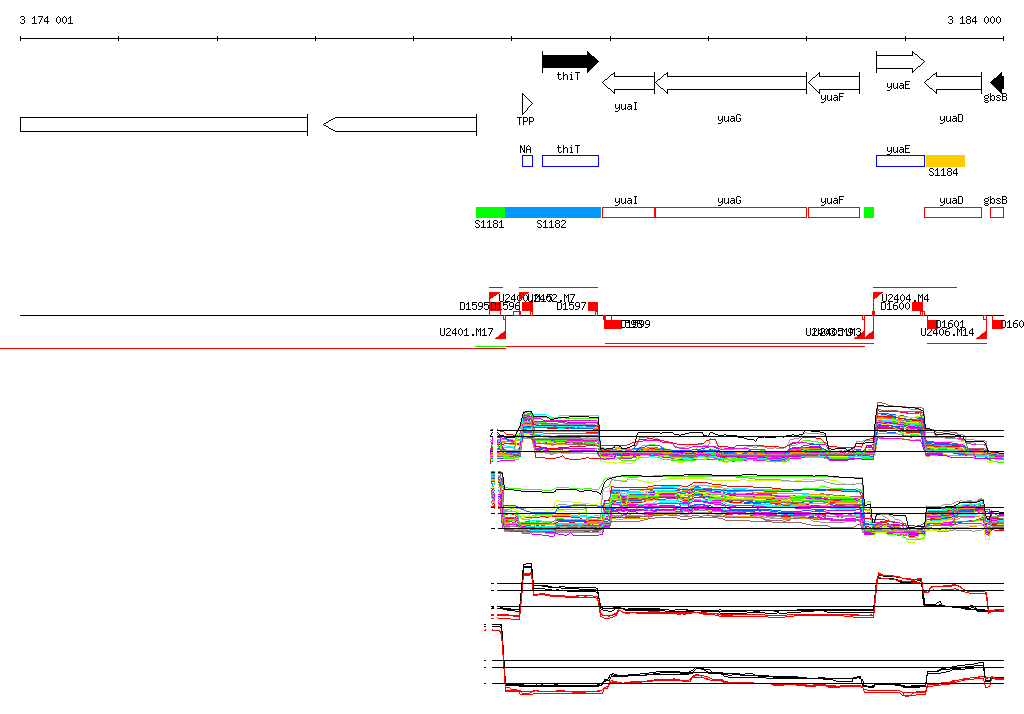1024x714 pixels.
Task: Select the yuaD label under the gene arrow
Action: [x=952, y=118]
